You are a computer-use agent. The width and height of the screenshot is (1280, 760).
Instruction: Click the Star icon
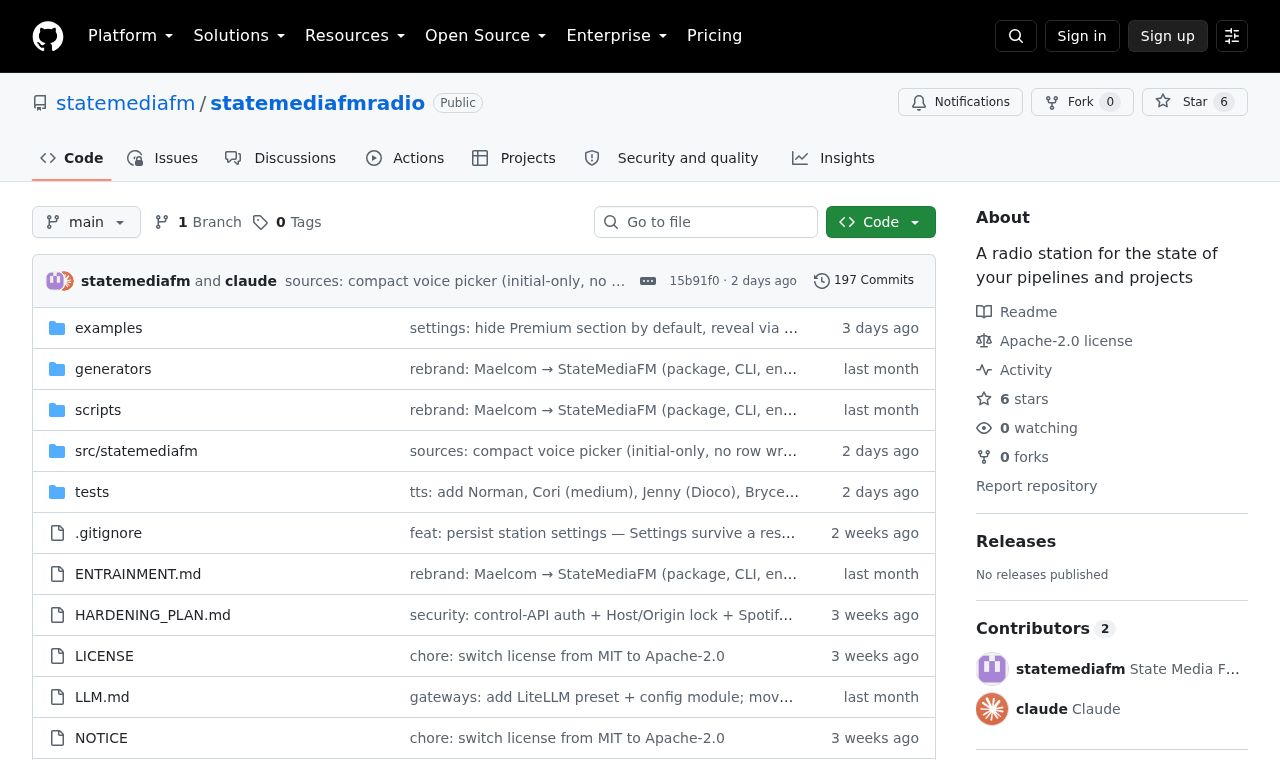click(x=1163, y=102)
